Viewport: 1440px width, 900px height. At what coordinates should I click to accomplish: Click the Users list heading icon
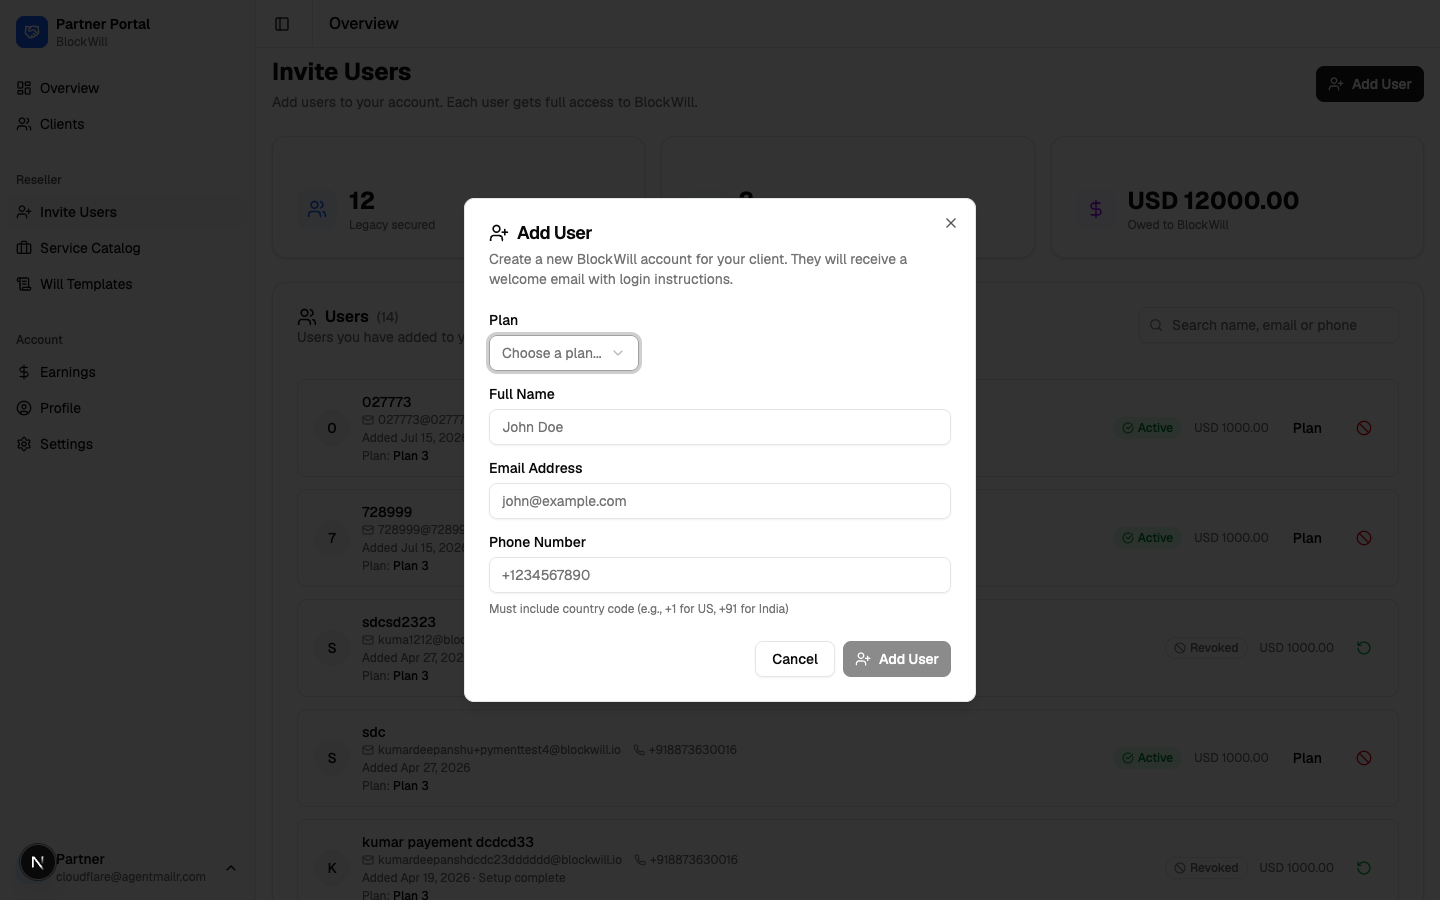coord(307,316)
